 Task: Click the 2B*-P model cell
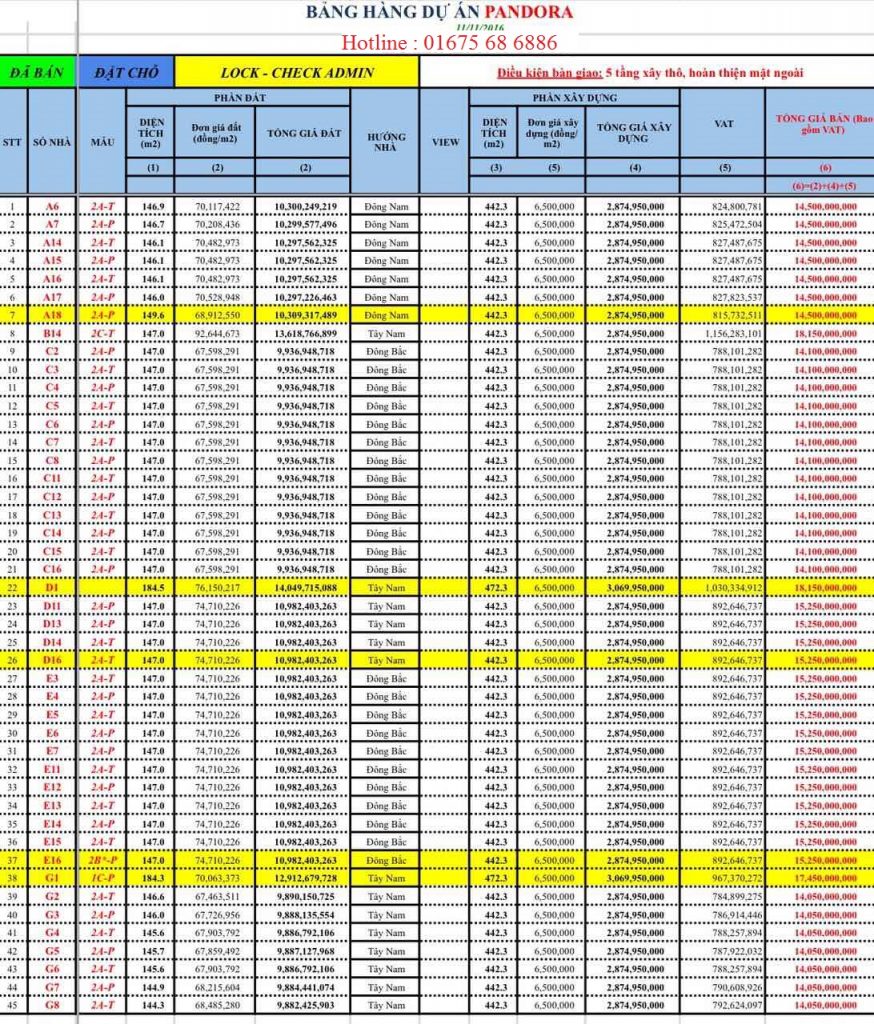click(103, 860)
